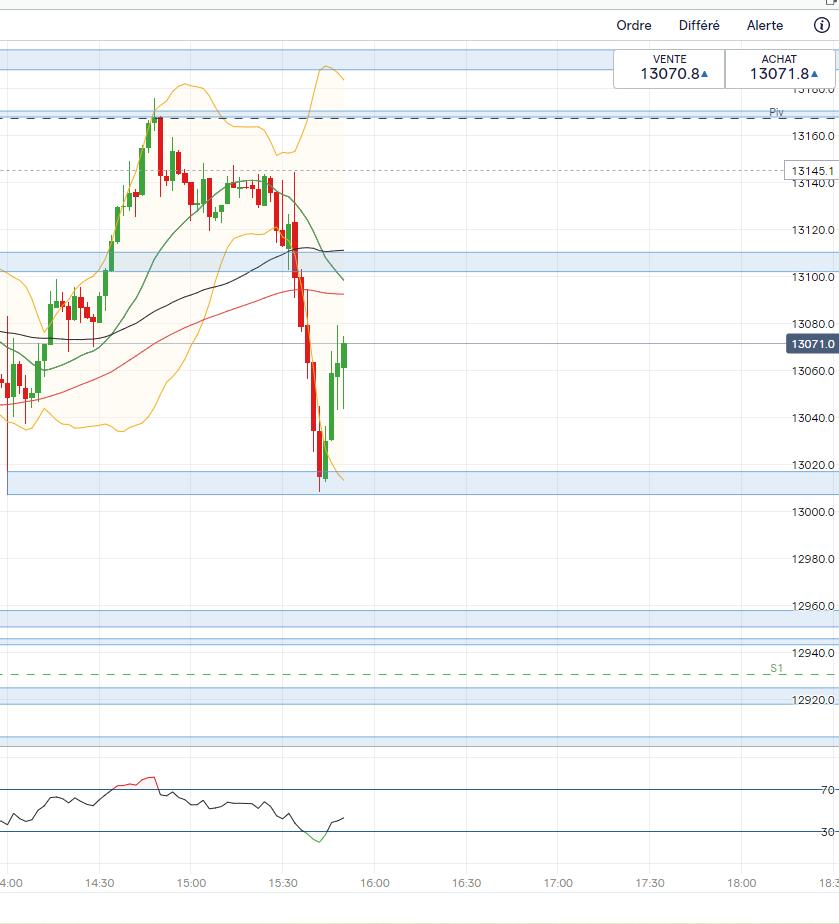Select the 13145.1 price label on axis

click(812, 170)
